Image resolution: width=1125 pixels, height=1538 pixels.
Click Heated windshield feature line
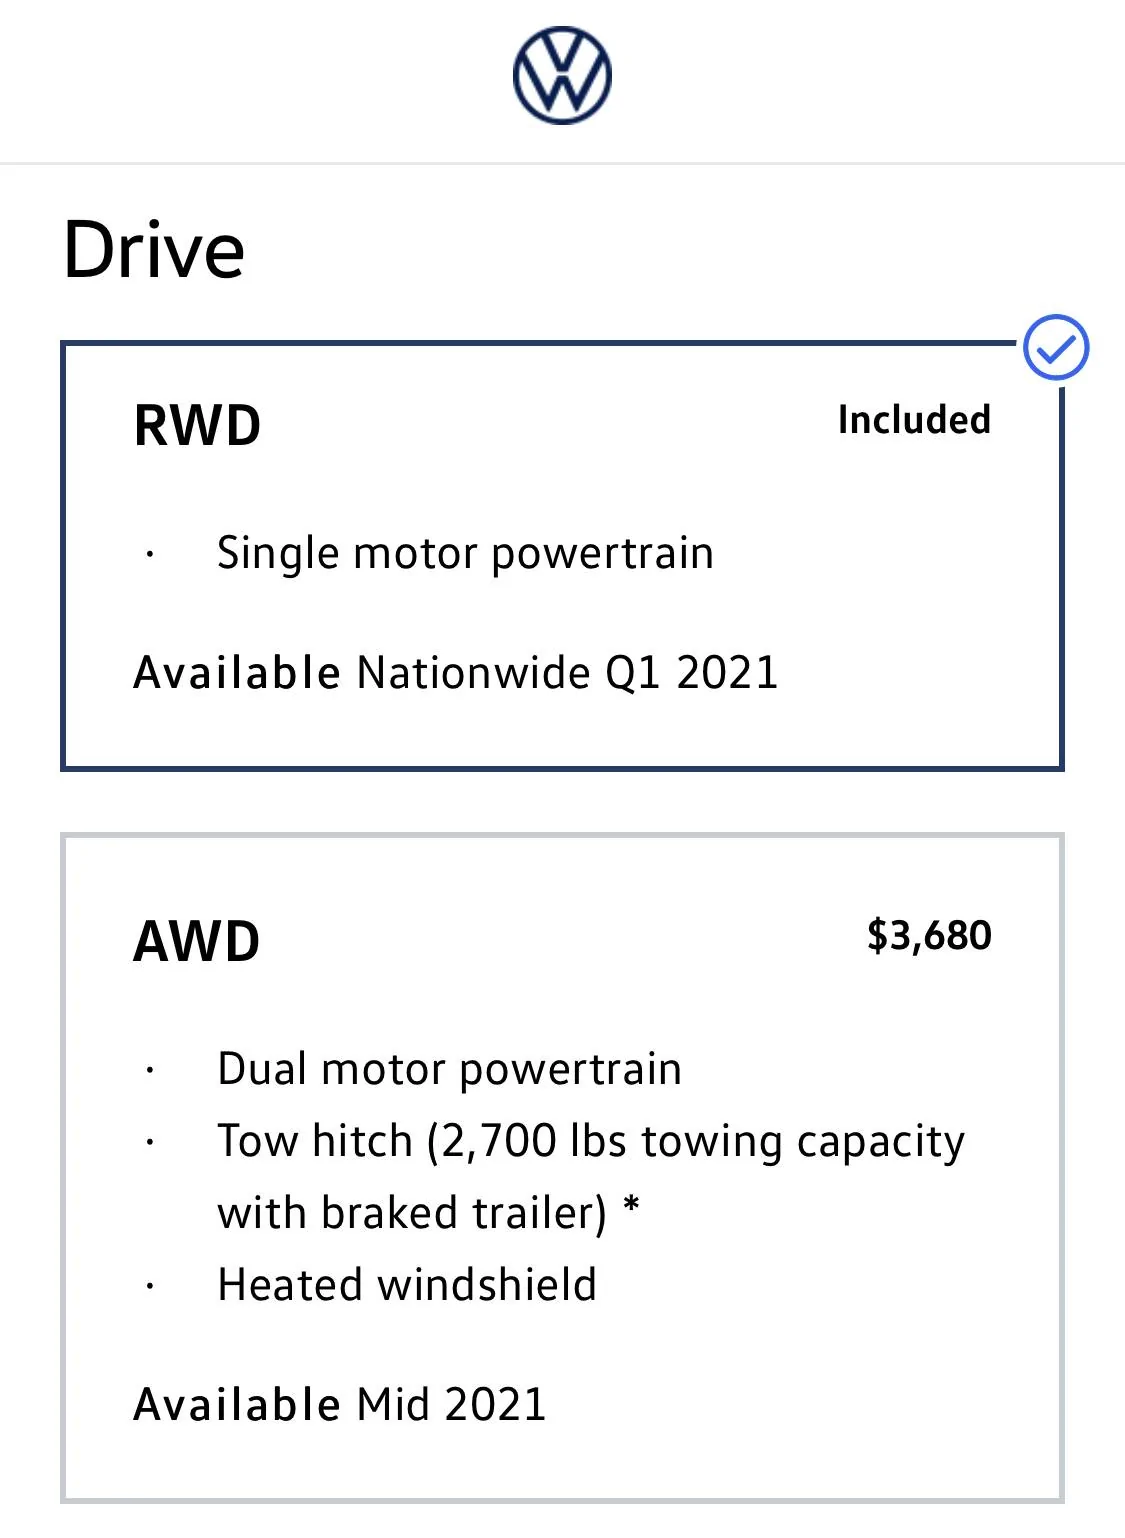[407, 1285]
